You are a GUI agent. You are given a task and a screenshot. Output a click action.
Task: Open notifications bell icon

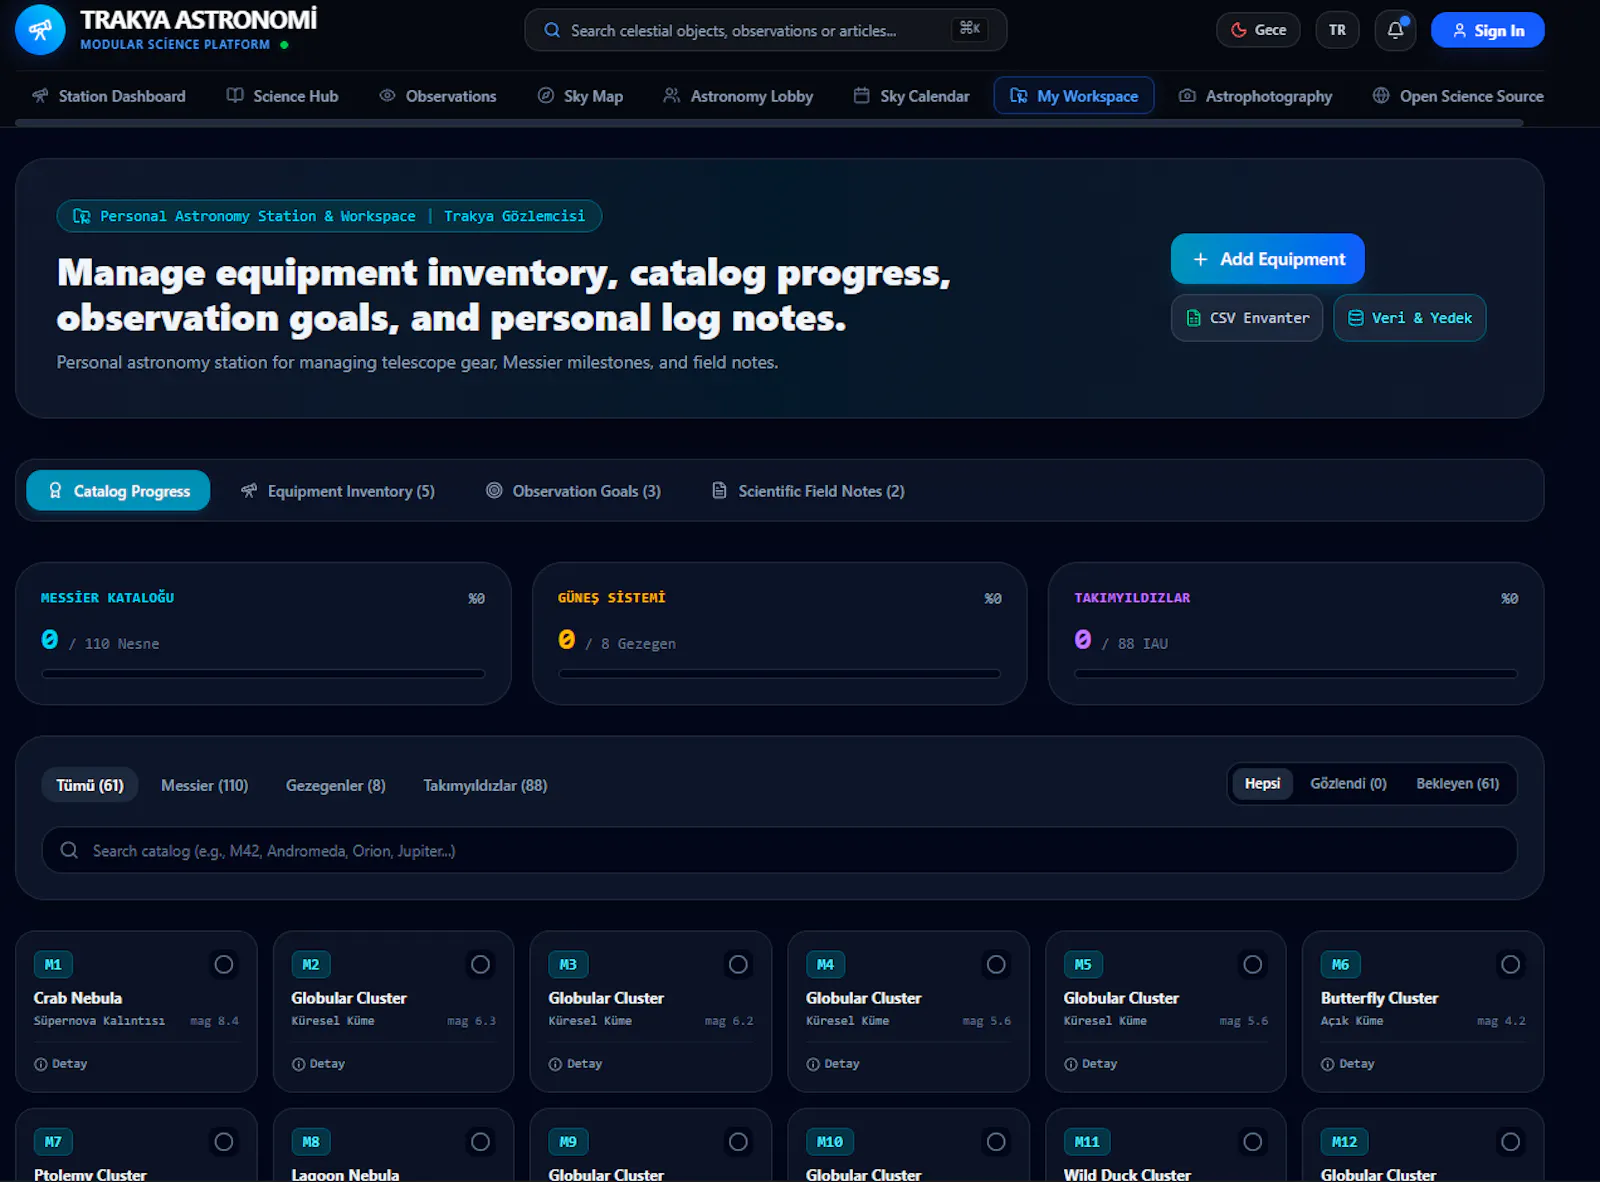click(x=1396, y=30)
